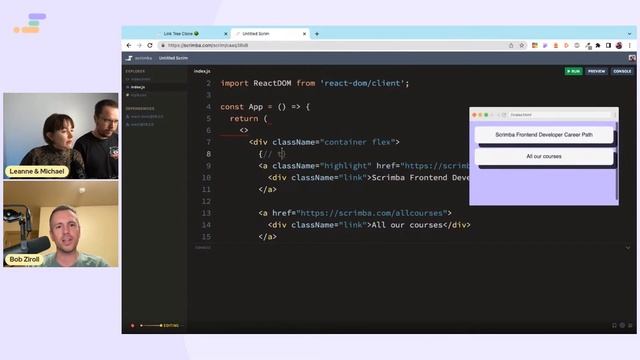Click code line 13 allcourses href
Image resolution: width=640 pixels, height=360 pixels.
355,213
